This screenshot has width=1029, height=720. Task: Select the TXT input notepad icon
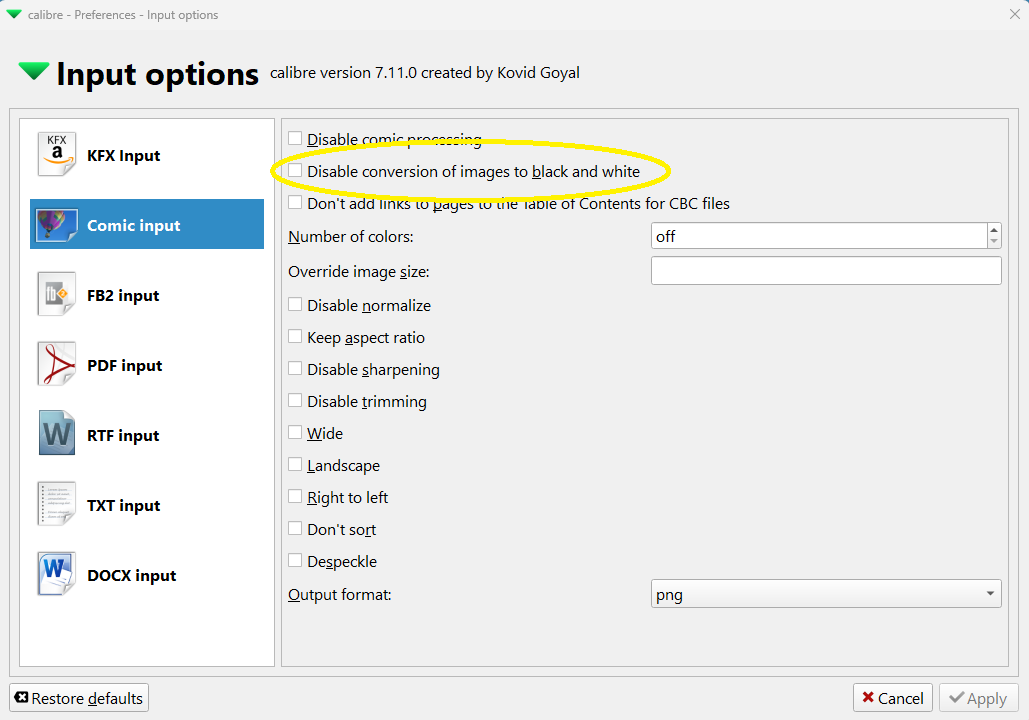pos(57,505)
